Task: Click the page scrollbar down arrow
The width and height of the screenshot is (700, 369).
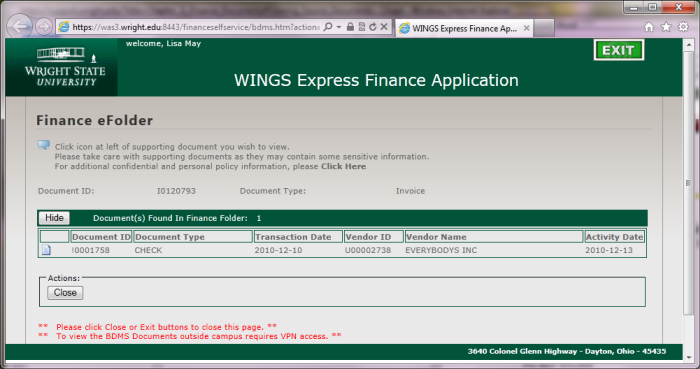Action: (x=688, y=357)
